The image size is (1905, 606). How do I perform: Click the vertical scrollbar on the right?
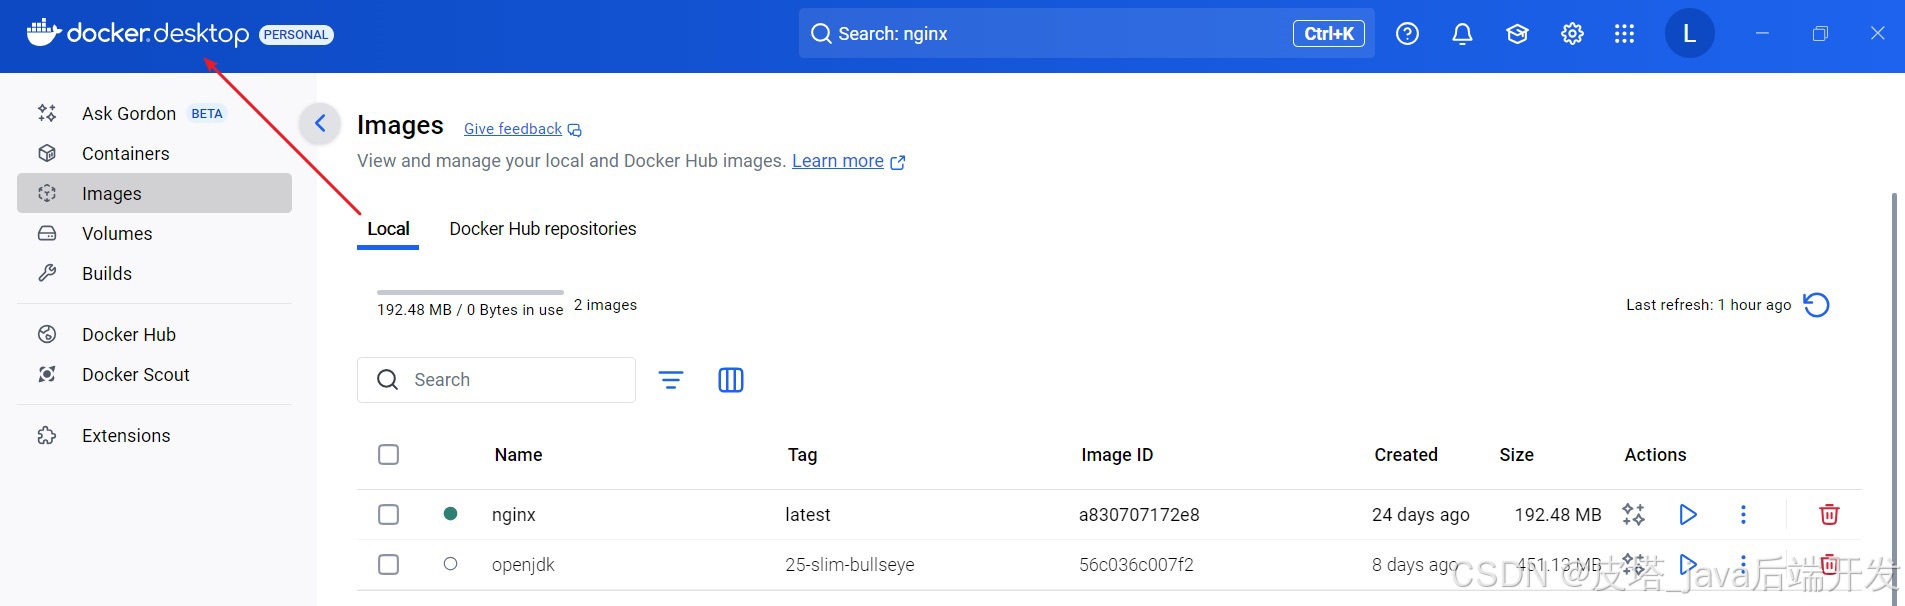click(1893, 398)
